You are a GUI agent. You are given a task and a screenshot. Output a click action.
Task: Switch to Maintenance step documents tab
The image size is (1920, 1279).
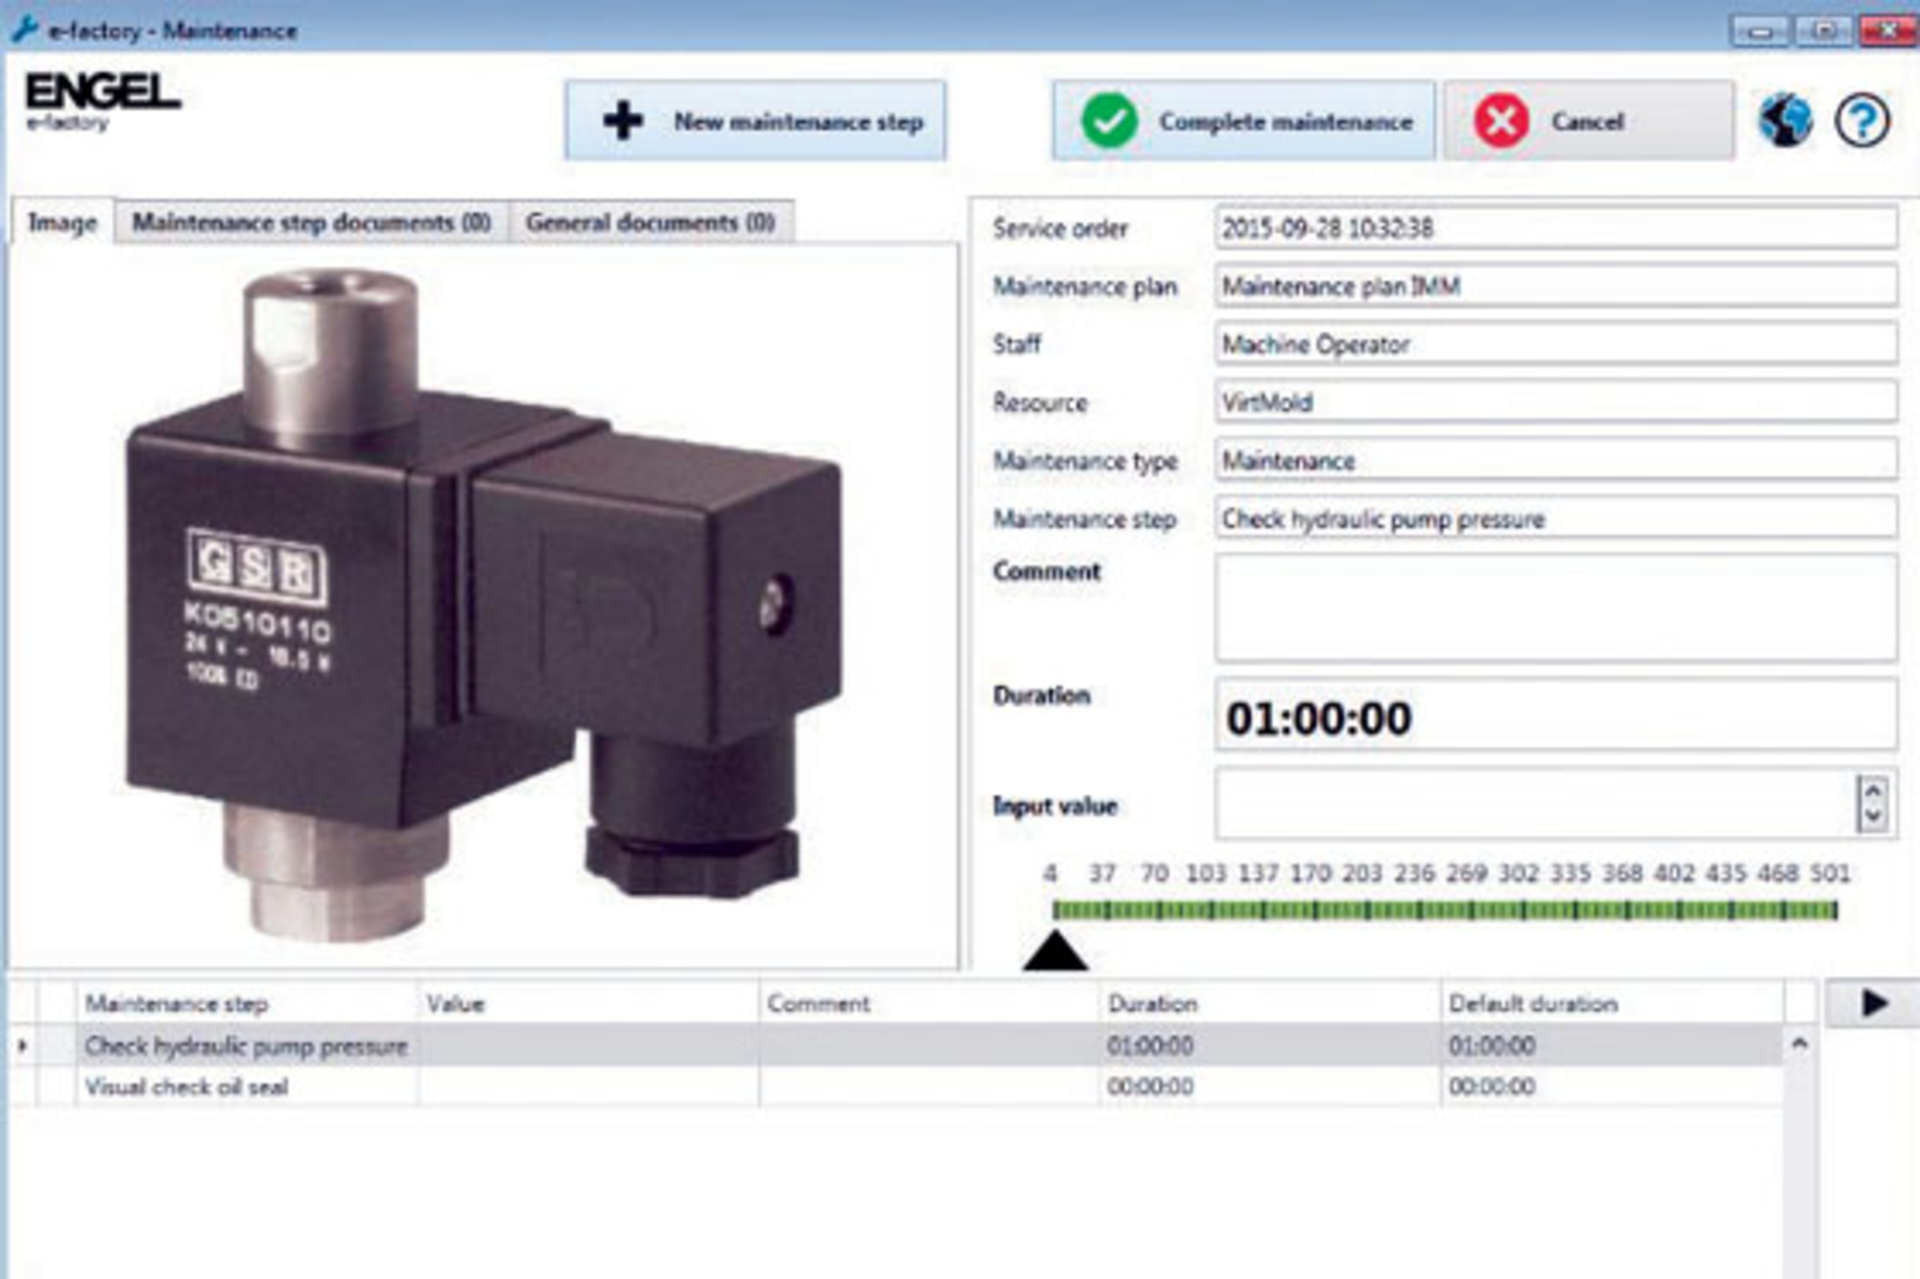311,222
